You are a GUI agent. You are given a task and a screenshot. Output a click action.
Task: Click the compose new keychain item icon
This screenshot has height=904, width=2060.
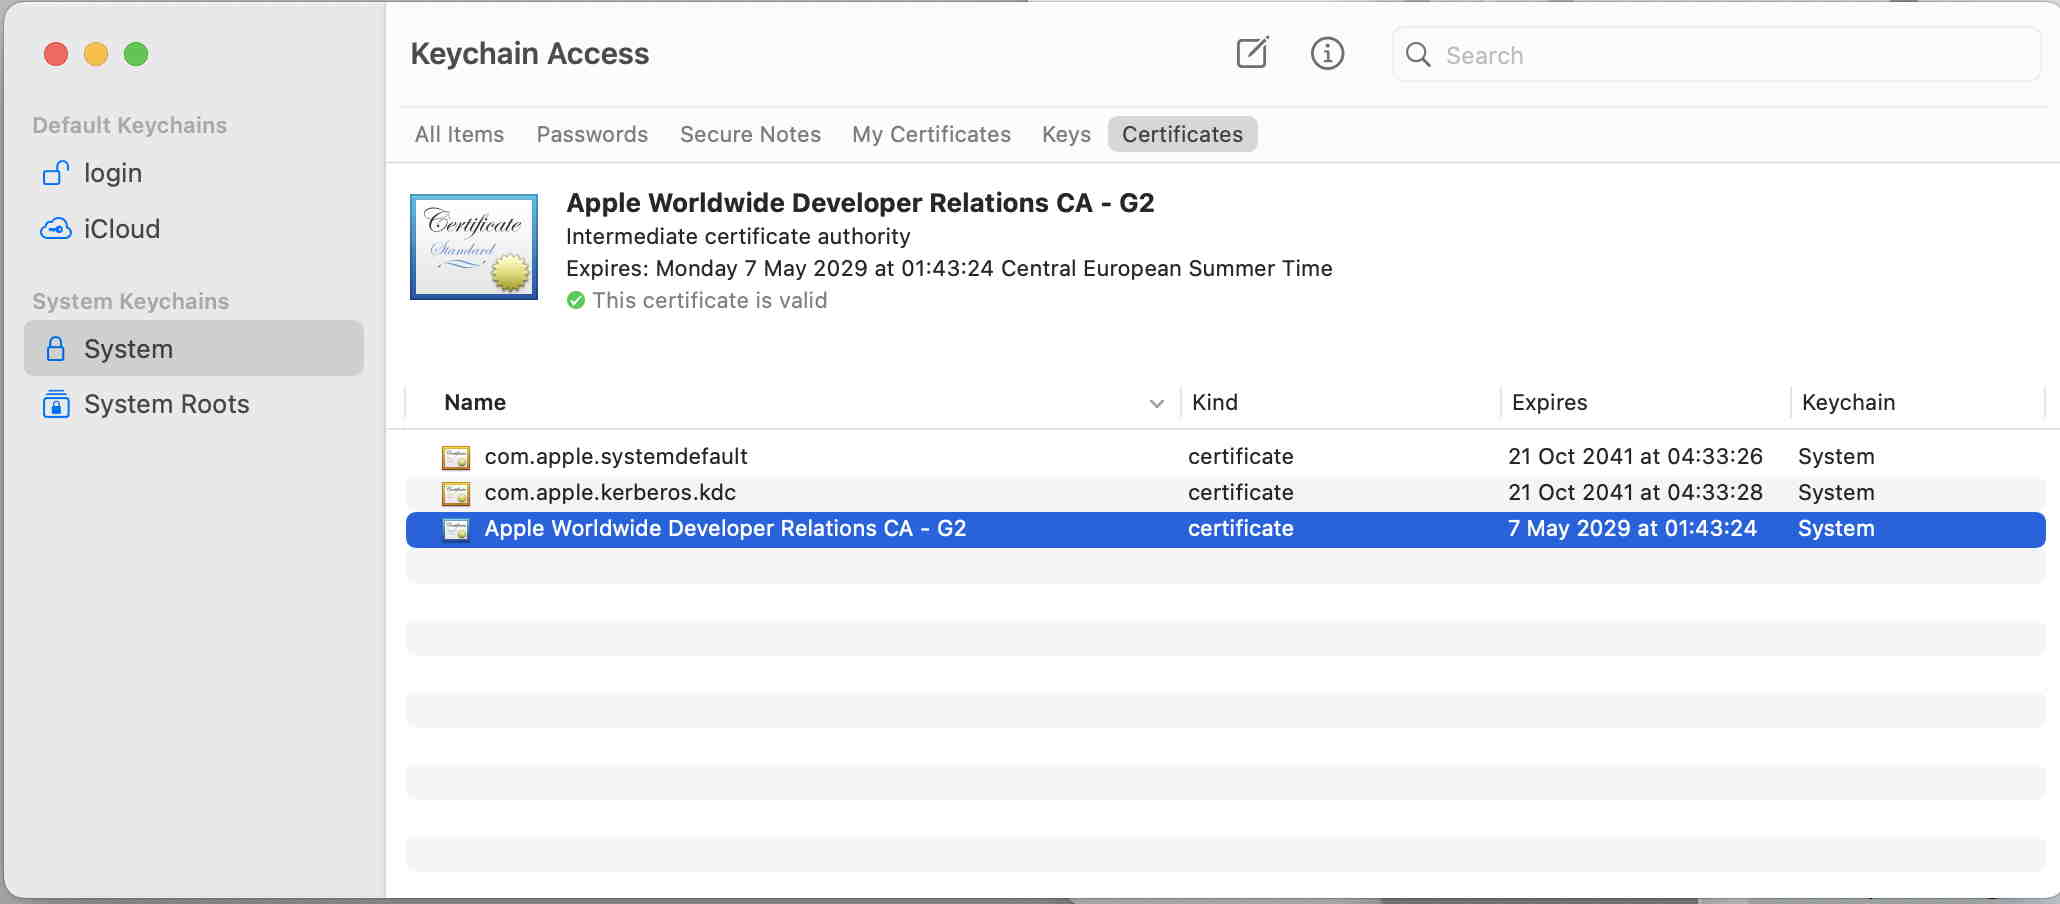(1252, 53)
